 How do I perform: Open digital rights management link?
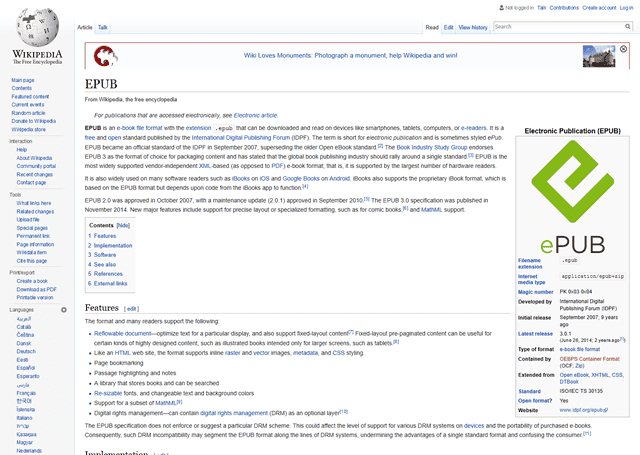pyautogui.click(x=234, y=413)
